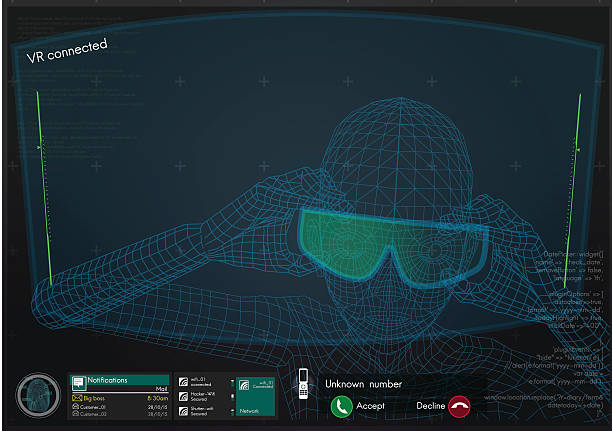The height and width of the screenshot is (431, 612).
Task: Click the Customer_02 sender name
Action: [x=93, y=414]
